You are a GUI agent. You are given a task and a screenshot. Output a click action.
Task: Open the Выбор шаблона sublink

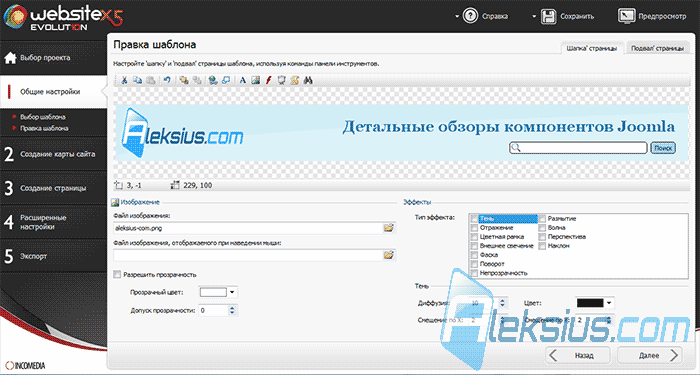[x=43, y=117]
